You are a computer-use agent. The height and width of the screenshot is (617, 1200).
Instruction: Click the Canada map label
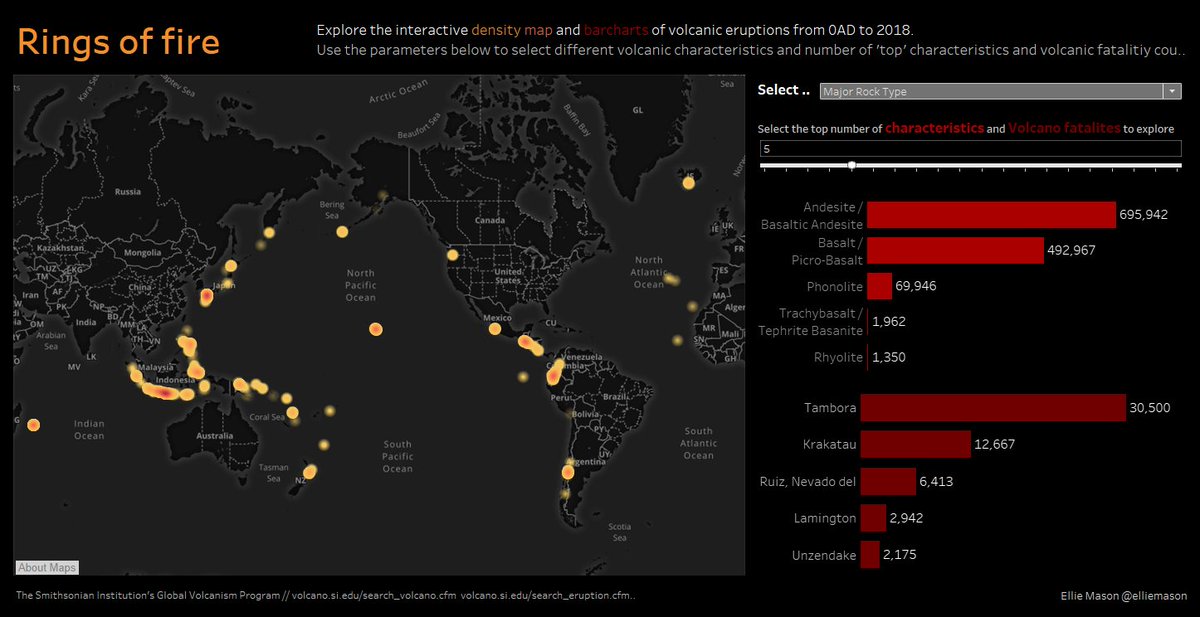pyautogui.click(x=491, y=220)
